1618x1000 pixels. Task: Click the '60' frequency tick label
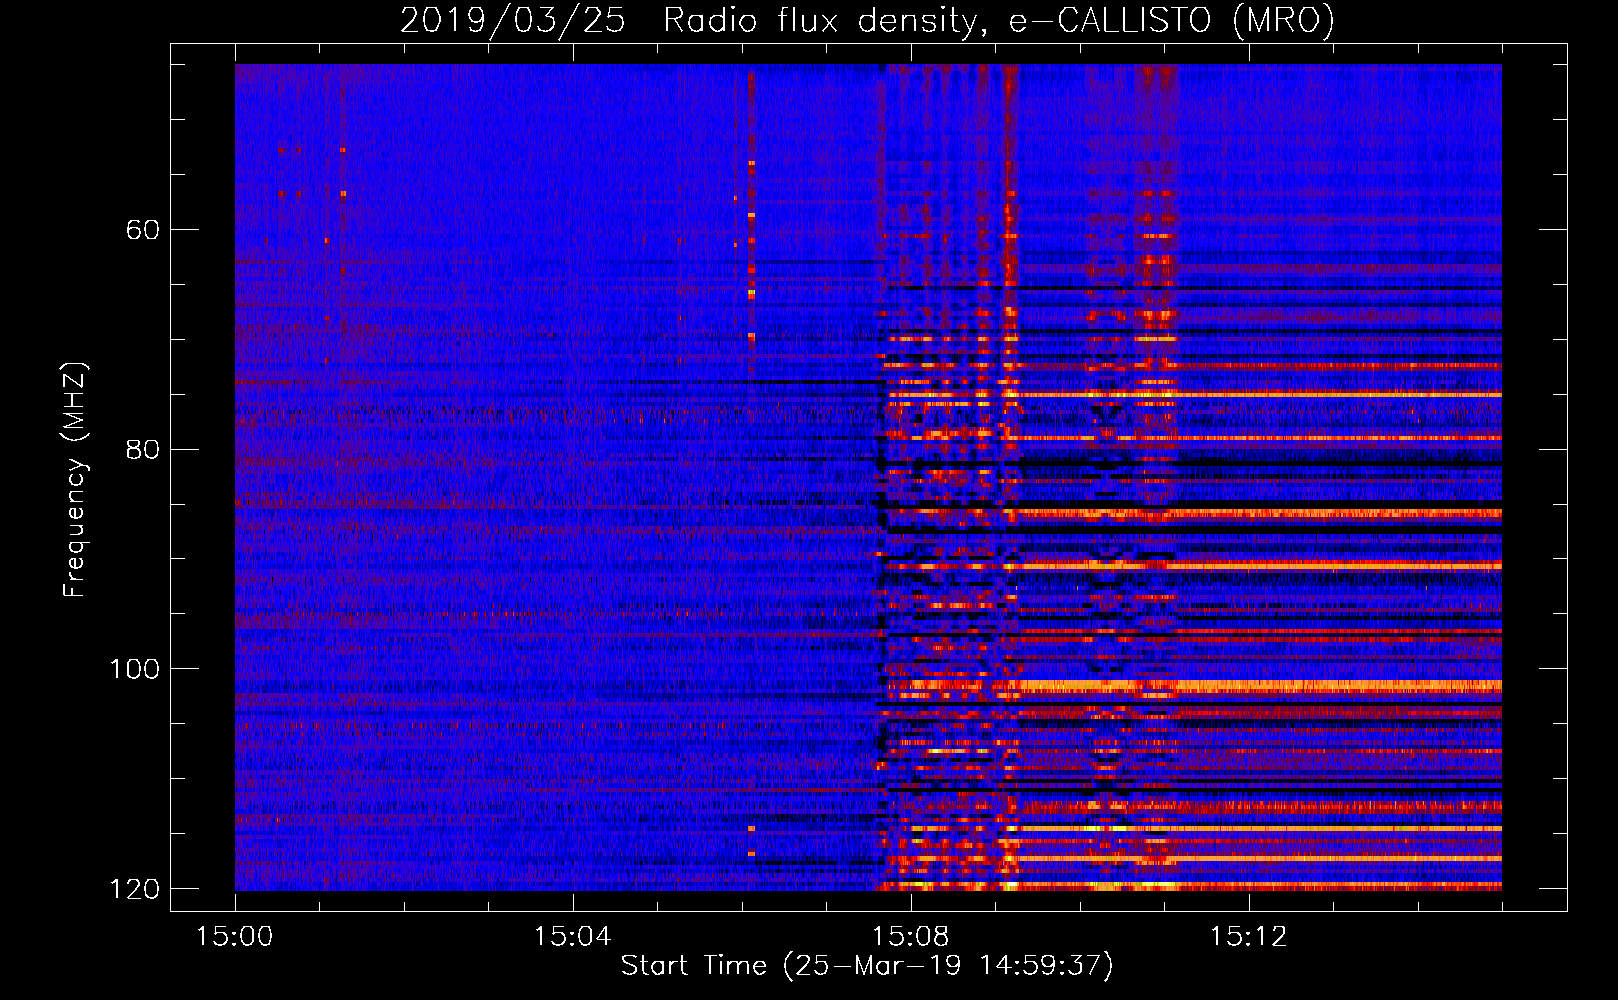point(143,230)
